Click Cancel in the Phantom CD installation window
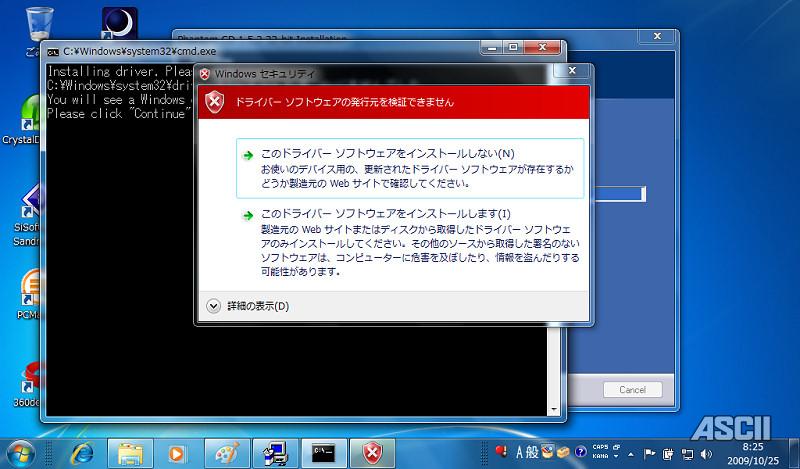Image resolution: width=800 pixels, height=469 pixels. click(x=632, y=389)
